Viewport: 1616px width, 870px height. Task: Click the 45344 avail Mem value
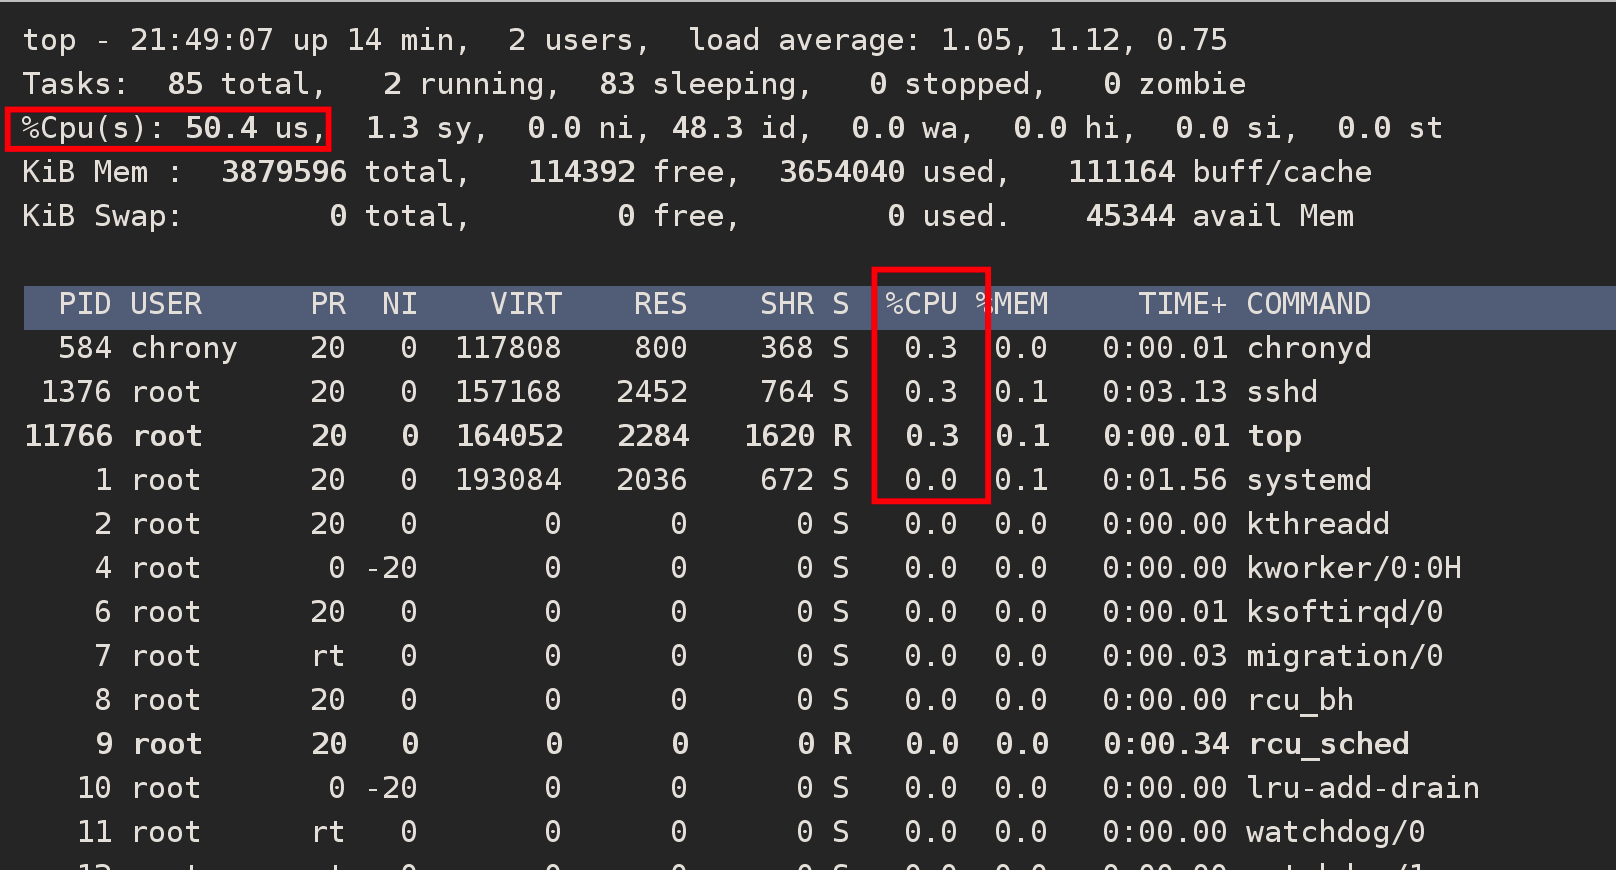click(1130, 216)
